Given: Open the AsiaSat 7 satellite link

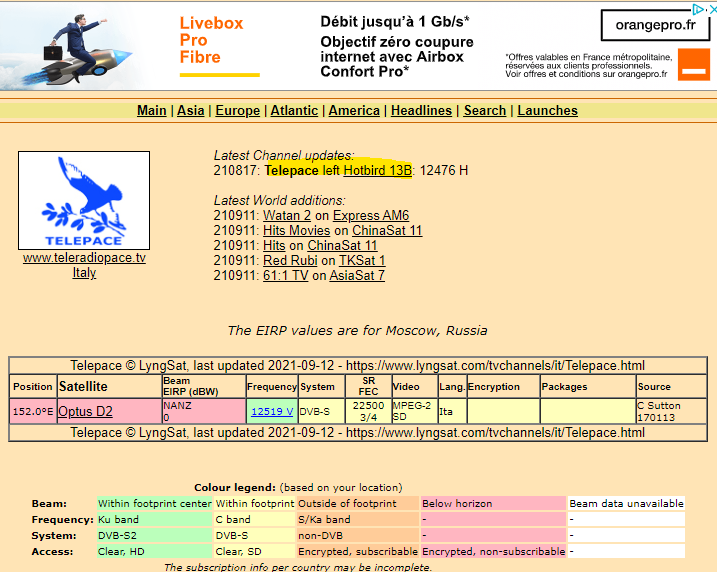Looking at the screenshot, I should 357,276.
